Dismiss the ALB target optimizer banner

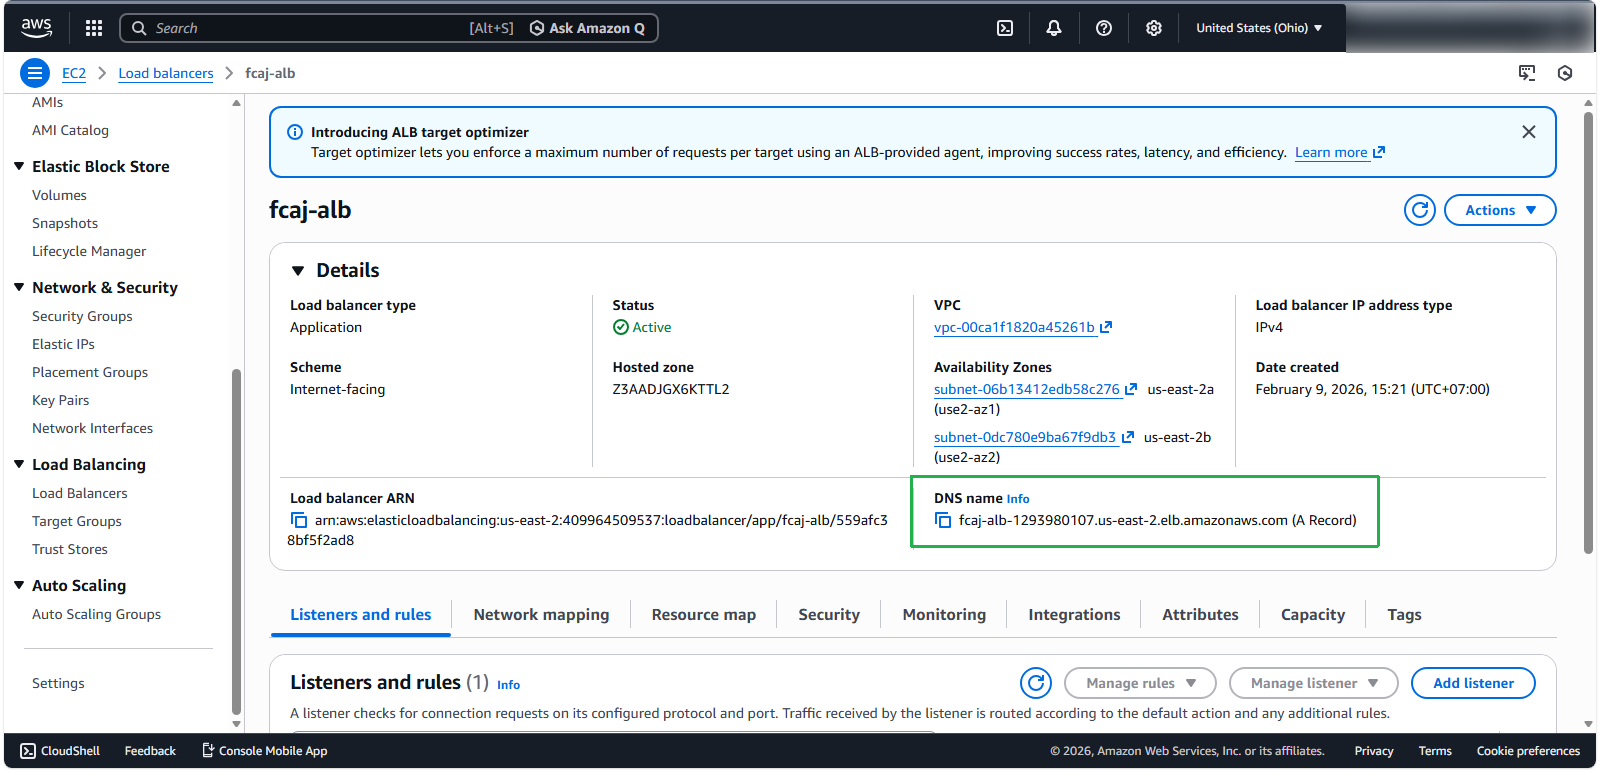click(1529, 132)
